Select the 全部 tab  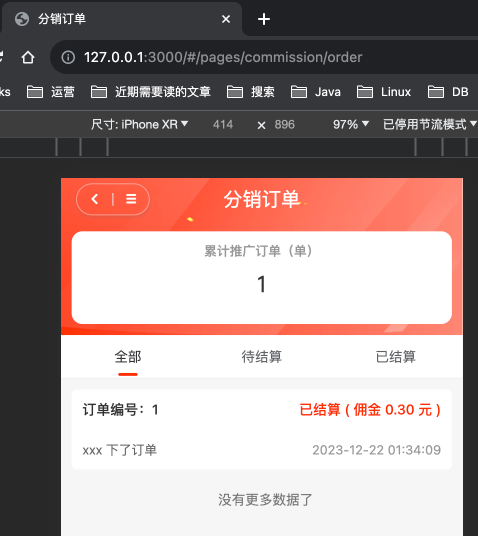[x=128, y=357]
